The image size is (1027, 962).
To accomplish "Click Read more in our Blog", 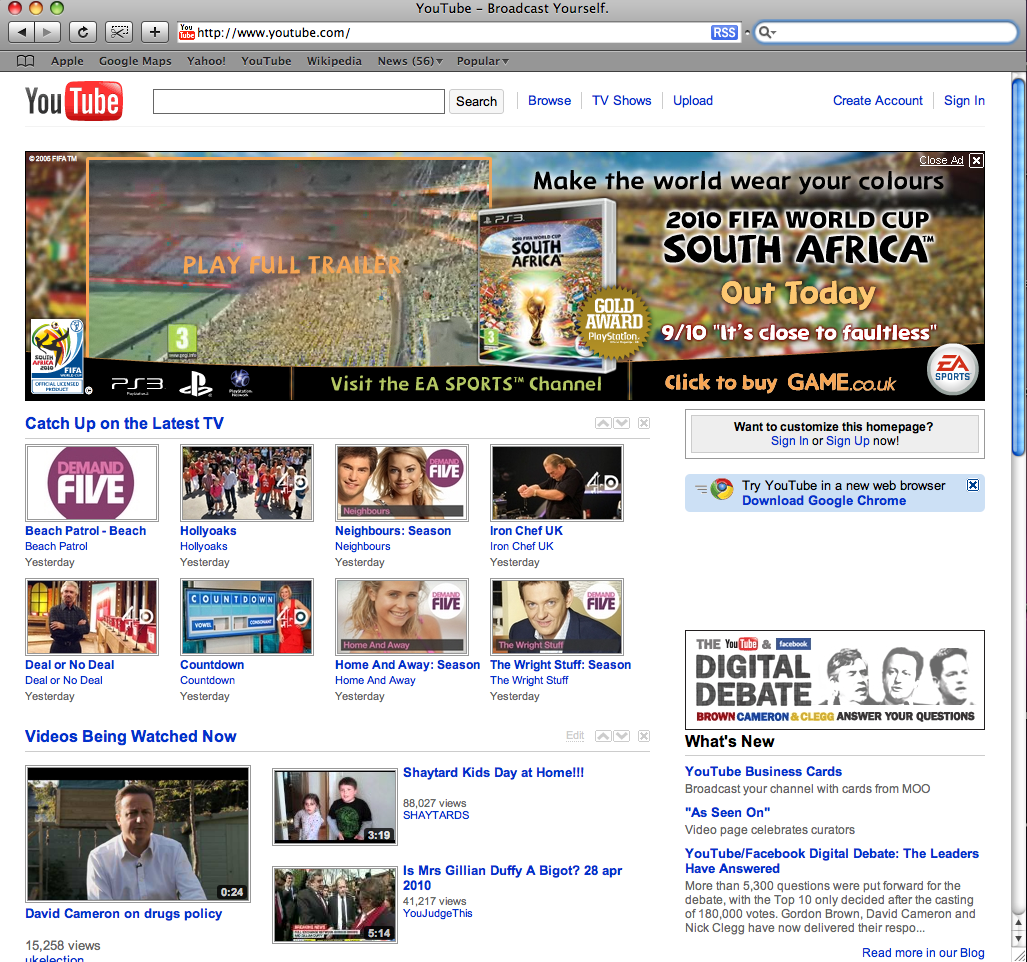I will (x=923, y=953).
